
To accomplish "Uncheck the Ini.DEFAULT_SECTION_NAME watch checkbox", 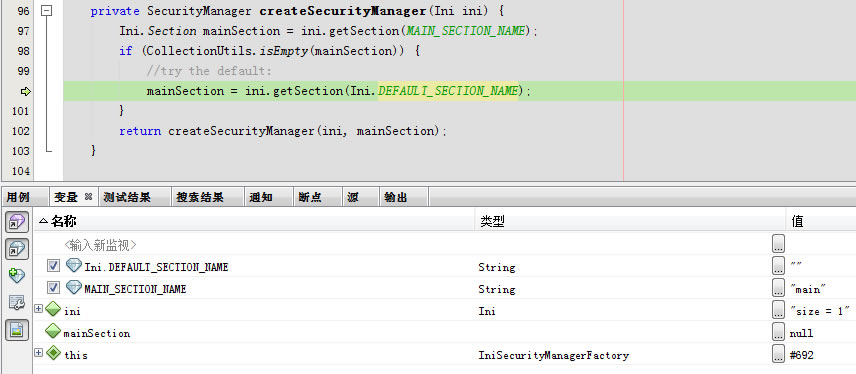I will point(54,266).
